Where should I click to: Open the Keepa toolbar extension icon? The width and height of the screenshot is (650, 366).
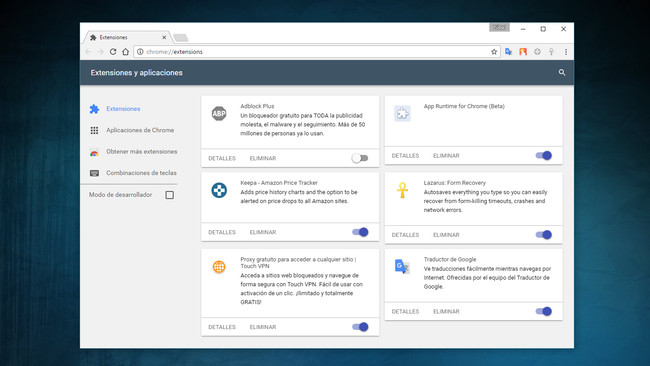tap(537, 52)
